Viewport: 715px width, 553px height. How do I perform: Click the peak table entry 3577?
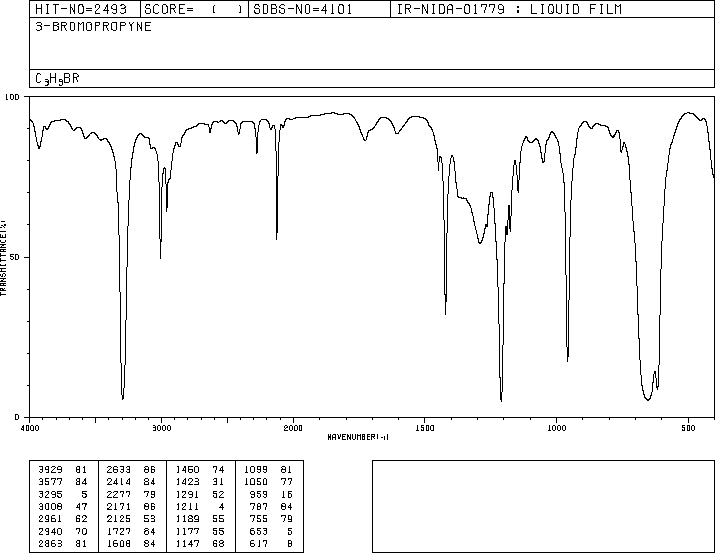point(50,482)
